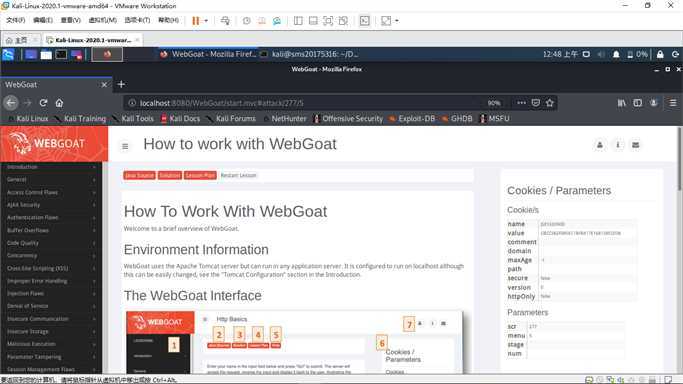Open the Firefox library icon
This screenshot has width=683, height=384.
(x=622, y=103)
